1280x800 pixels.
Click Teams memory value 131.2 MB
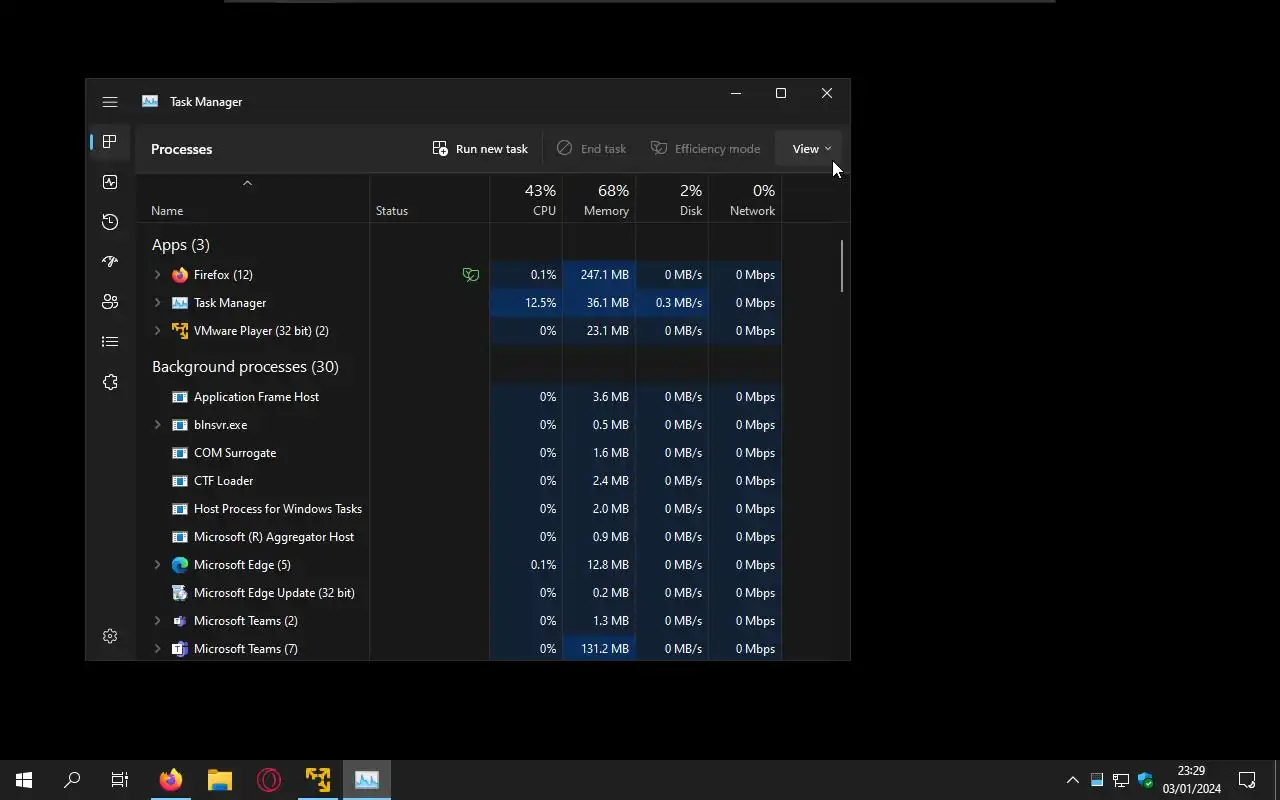(x=604, y=648)
